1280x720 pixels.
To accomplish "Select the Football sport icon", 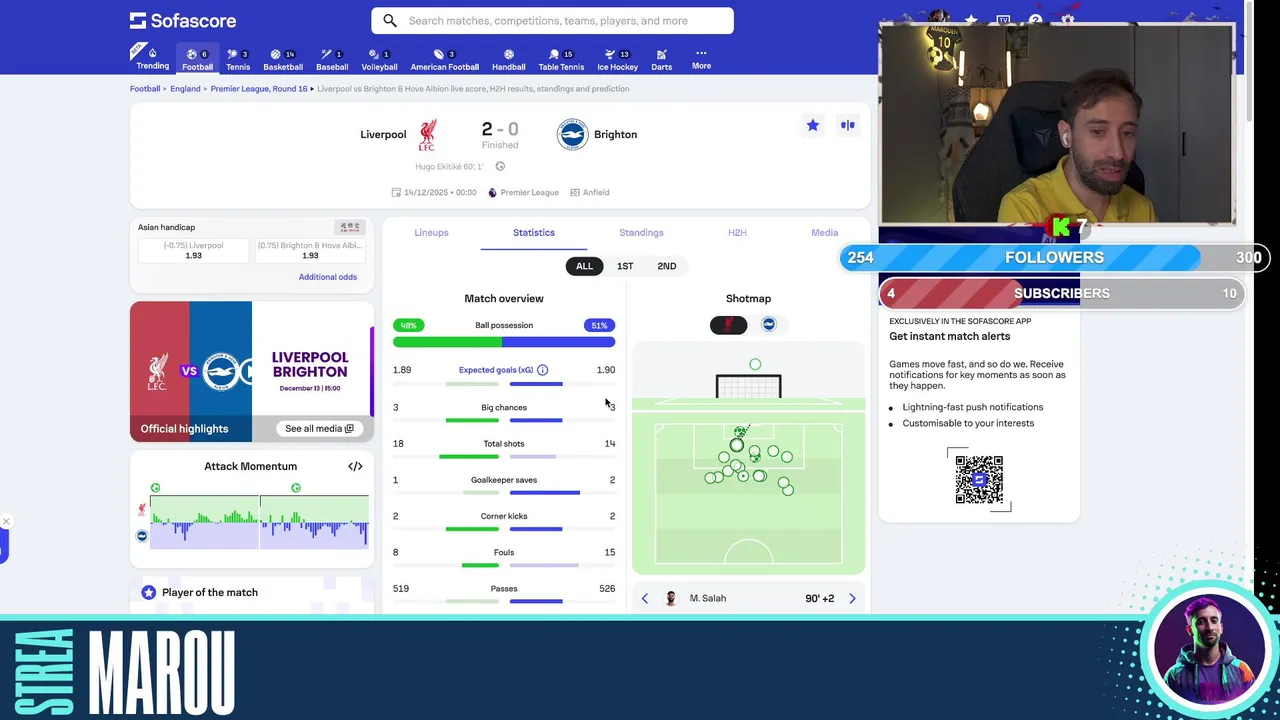I will click(x=197, y=58).
